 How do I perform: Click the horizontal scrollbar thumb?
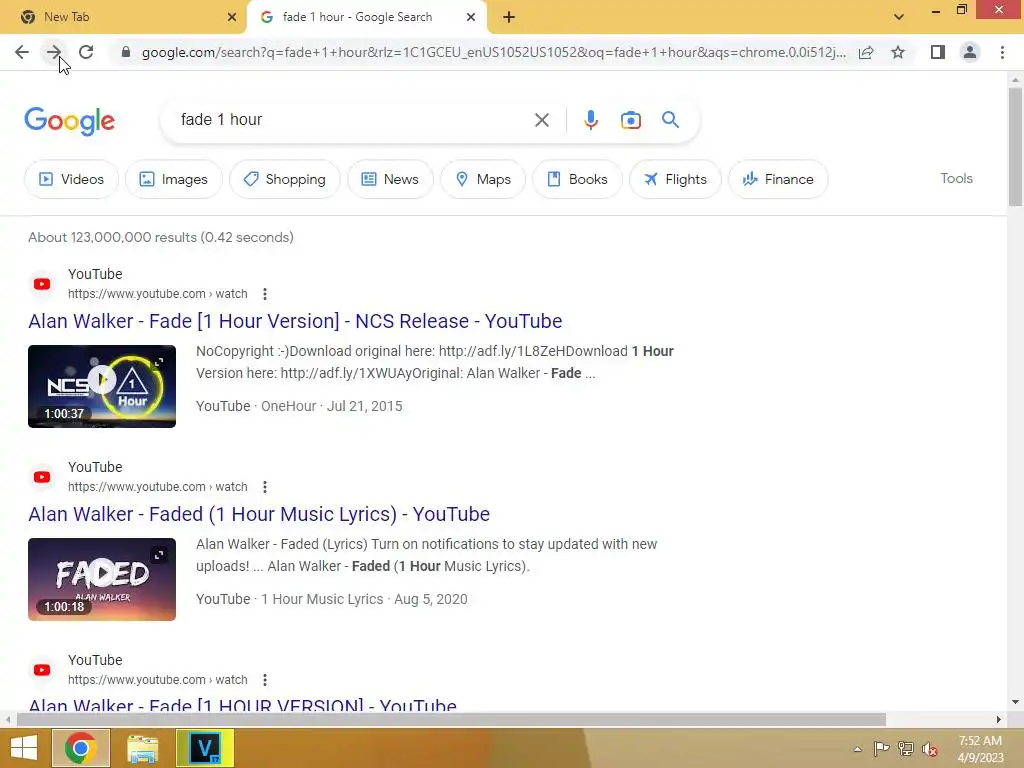click(x=451, y=720)
